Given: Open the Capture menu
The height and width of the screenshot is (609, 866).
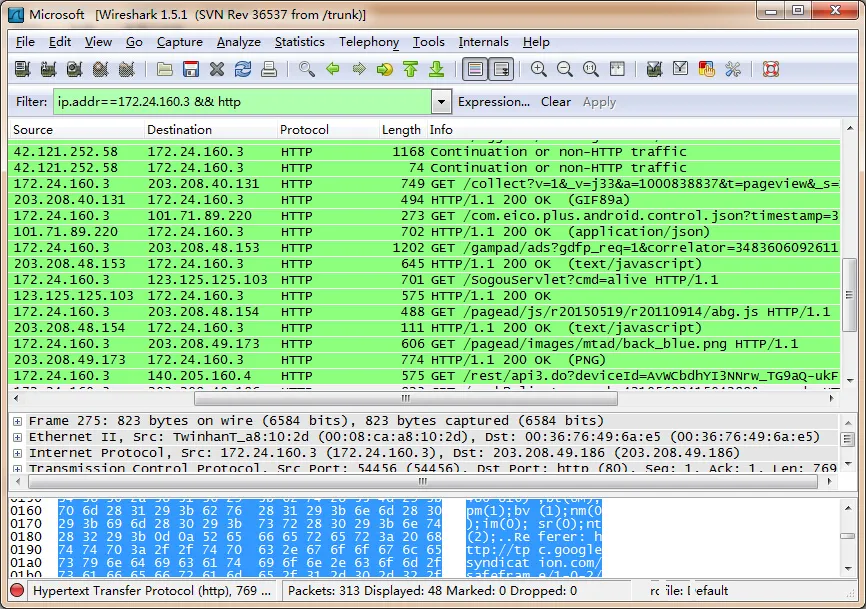Looking at the screenshot, I should click(x=179, y=42).
